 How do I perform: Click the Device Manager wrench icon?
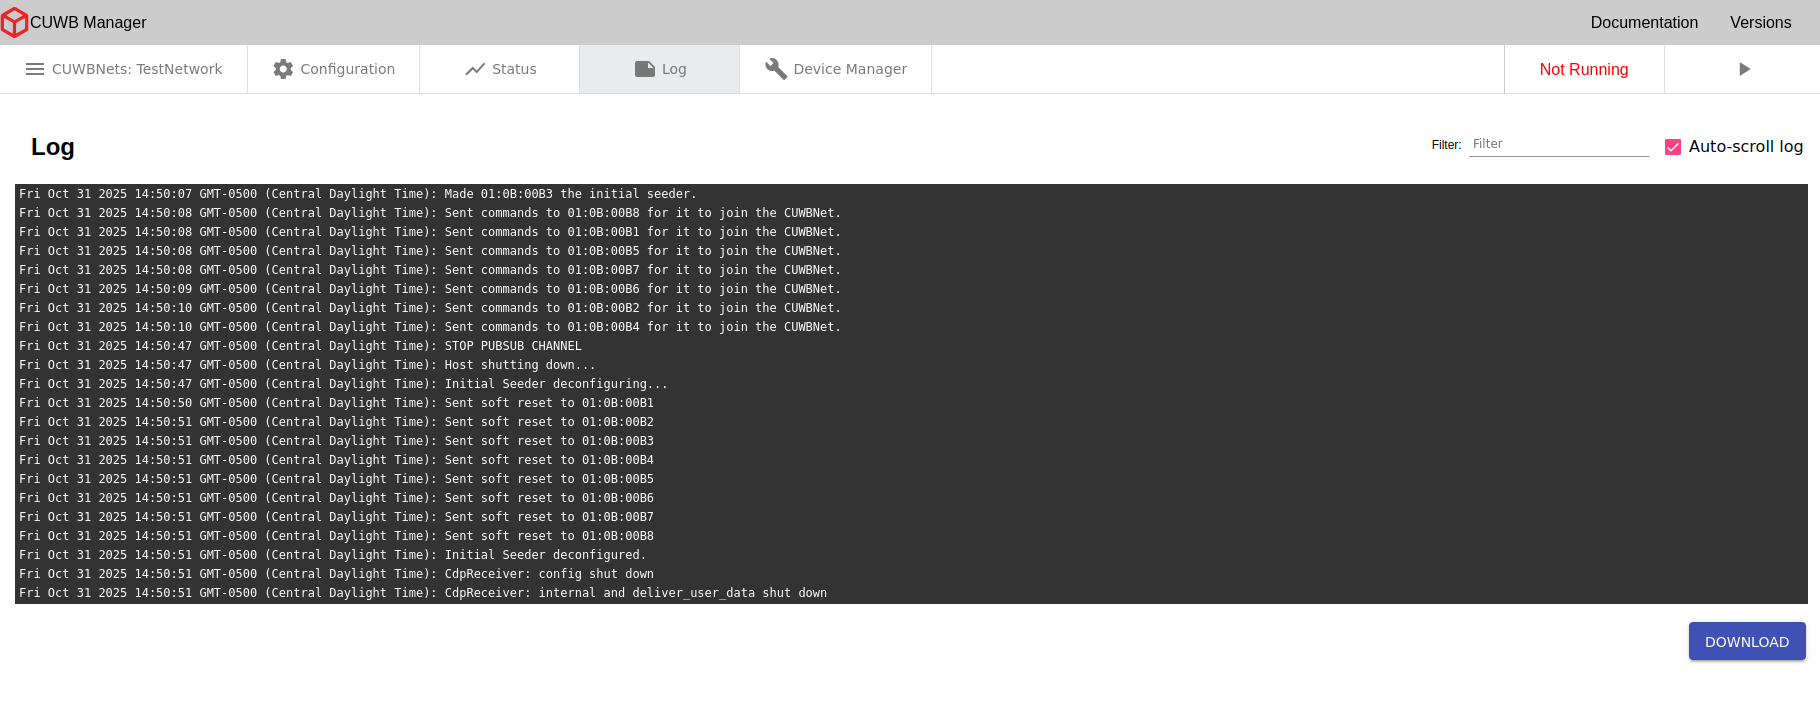pyautogui.click(x=776, y=69)
